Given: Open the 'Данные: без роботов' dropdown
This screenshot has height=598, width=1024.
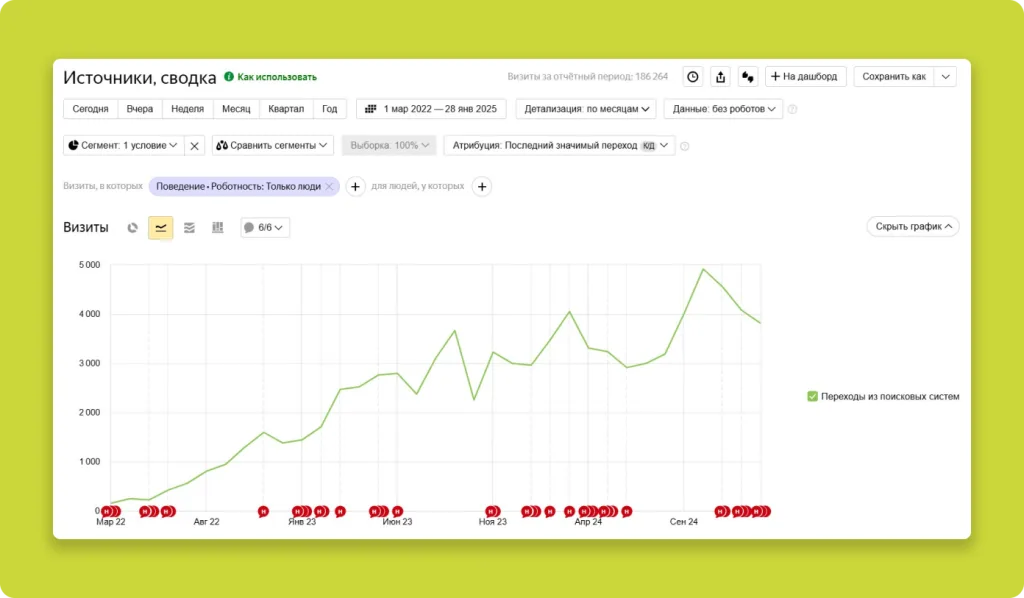Looking at the screenshot, I should 724,109.
